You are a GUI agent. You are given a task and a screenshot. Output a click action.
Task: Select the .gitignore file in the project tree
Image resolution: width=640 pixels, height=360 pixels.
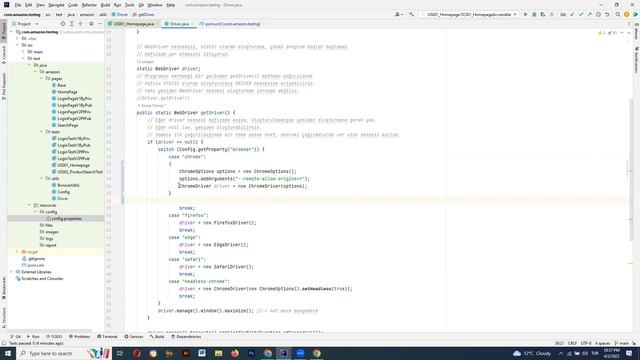click(x=36, y=258)
